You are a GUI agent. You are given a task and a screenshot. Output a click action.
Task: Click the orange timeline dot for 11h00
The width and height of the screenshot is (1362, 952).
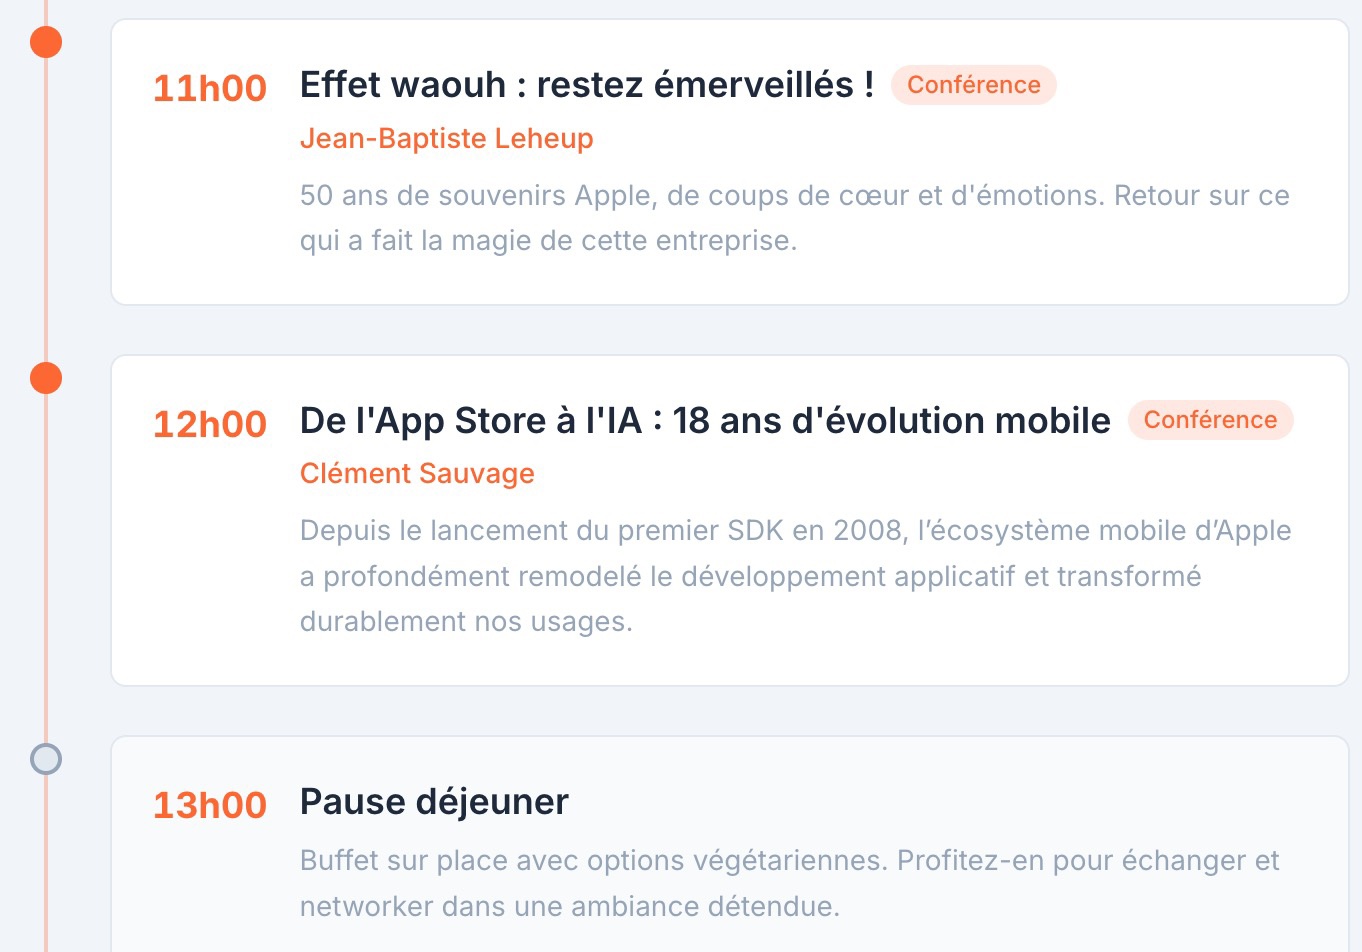(46, 42)
